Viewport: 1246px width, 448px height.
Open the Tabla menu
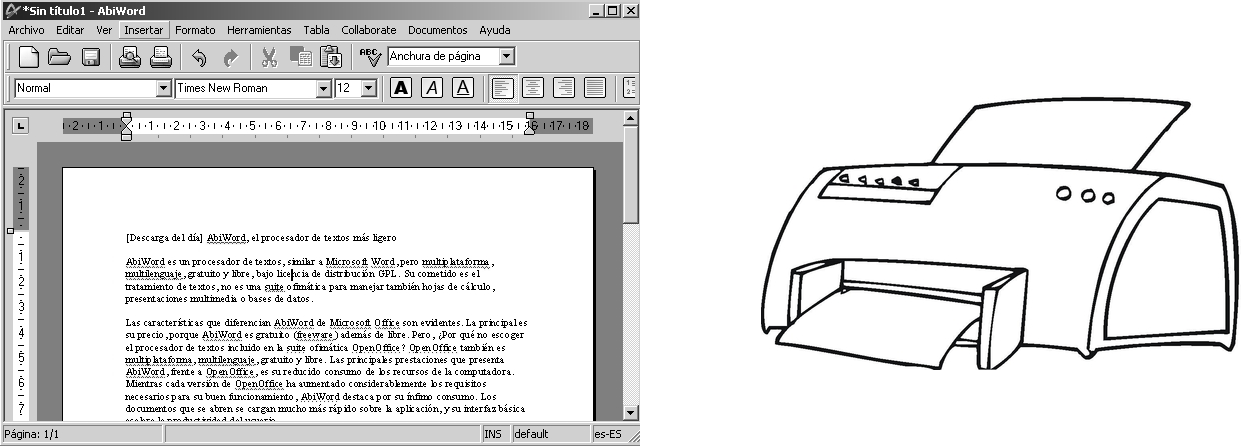coord(316,30)
